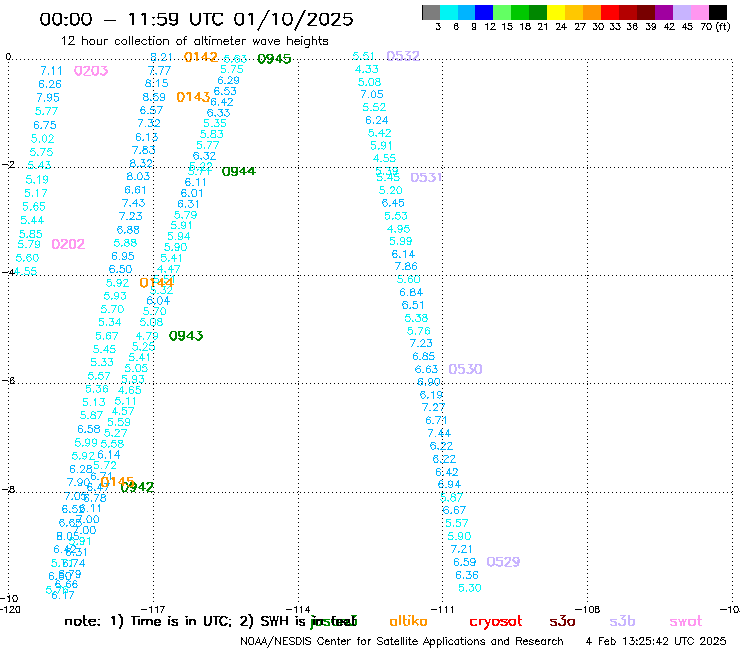
Task: Select the orange 0144 time marker
Action: (157, 283)
